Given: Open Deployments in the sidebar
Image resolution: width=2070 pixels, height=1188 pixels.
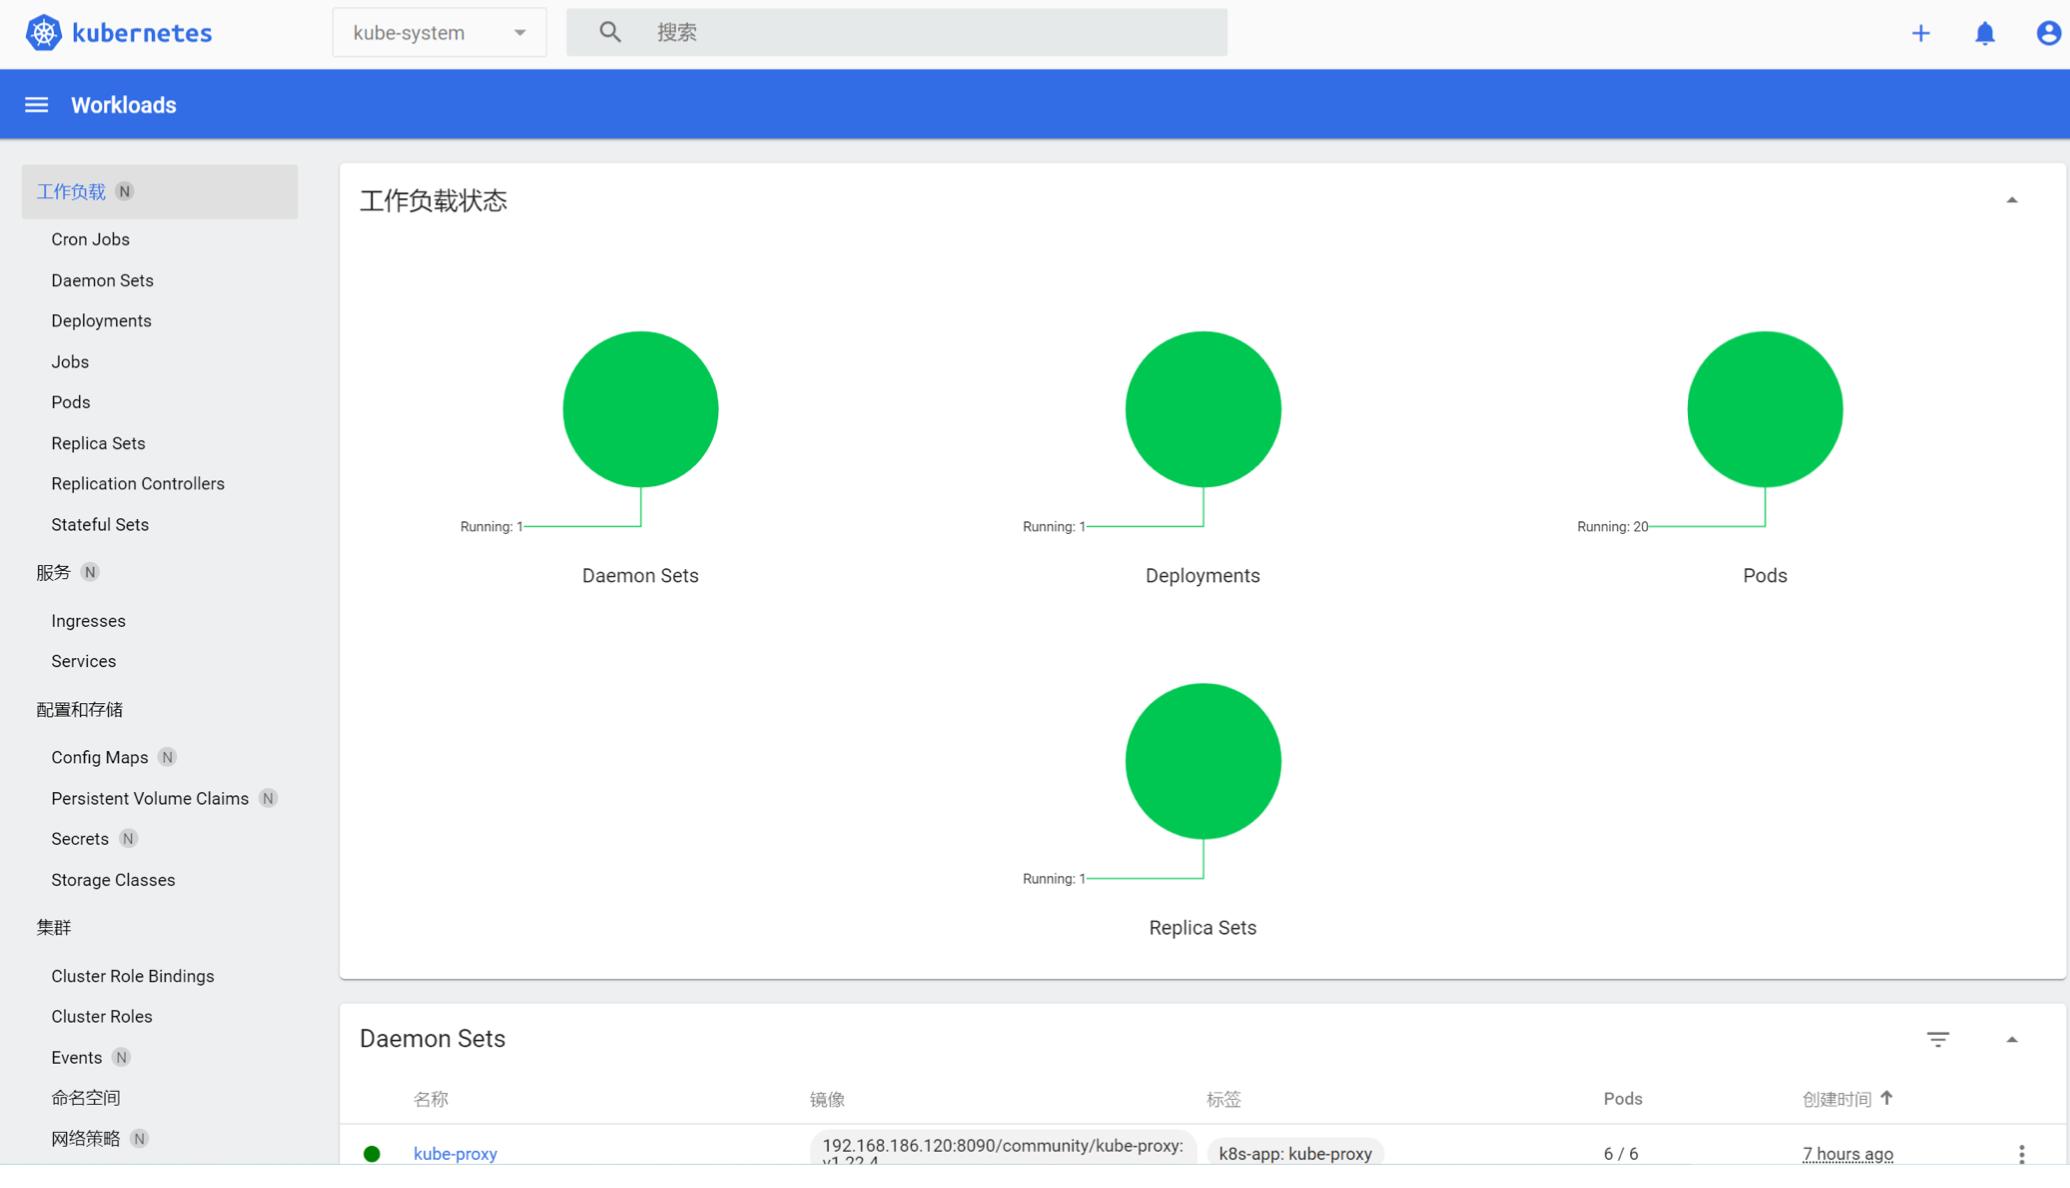Looking at the screenshot, I should pyautogui.click(x=101, y=321).
